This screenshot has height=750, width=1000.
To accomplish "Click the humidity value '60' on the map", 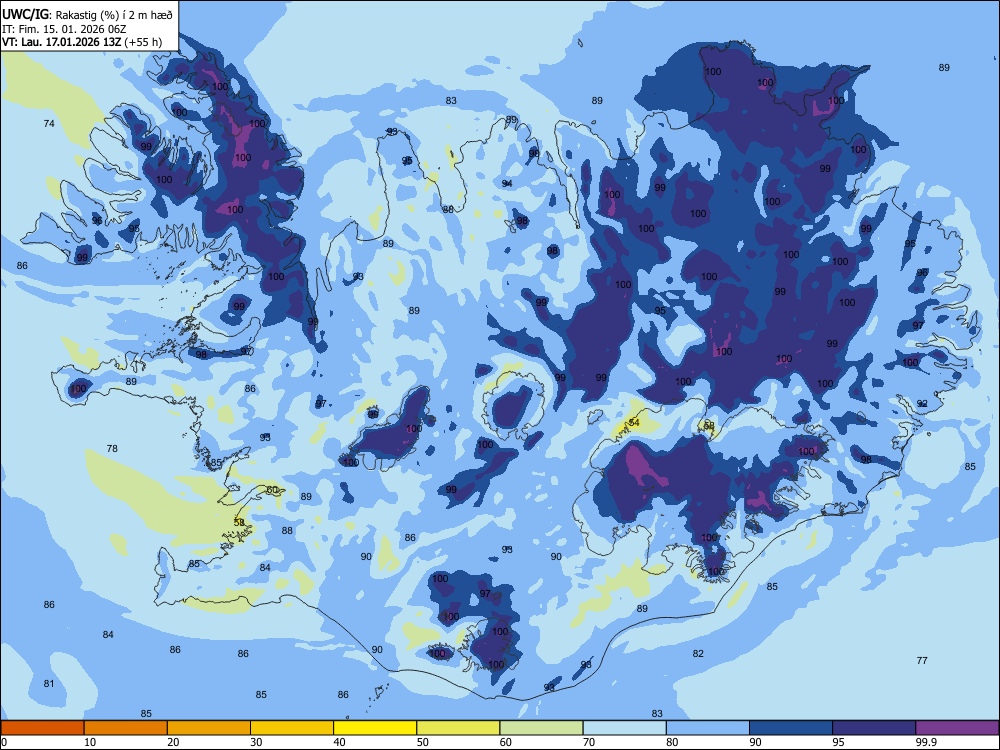I will (x=272, y=490).
